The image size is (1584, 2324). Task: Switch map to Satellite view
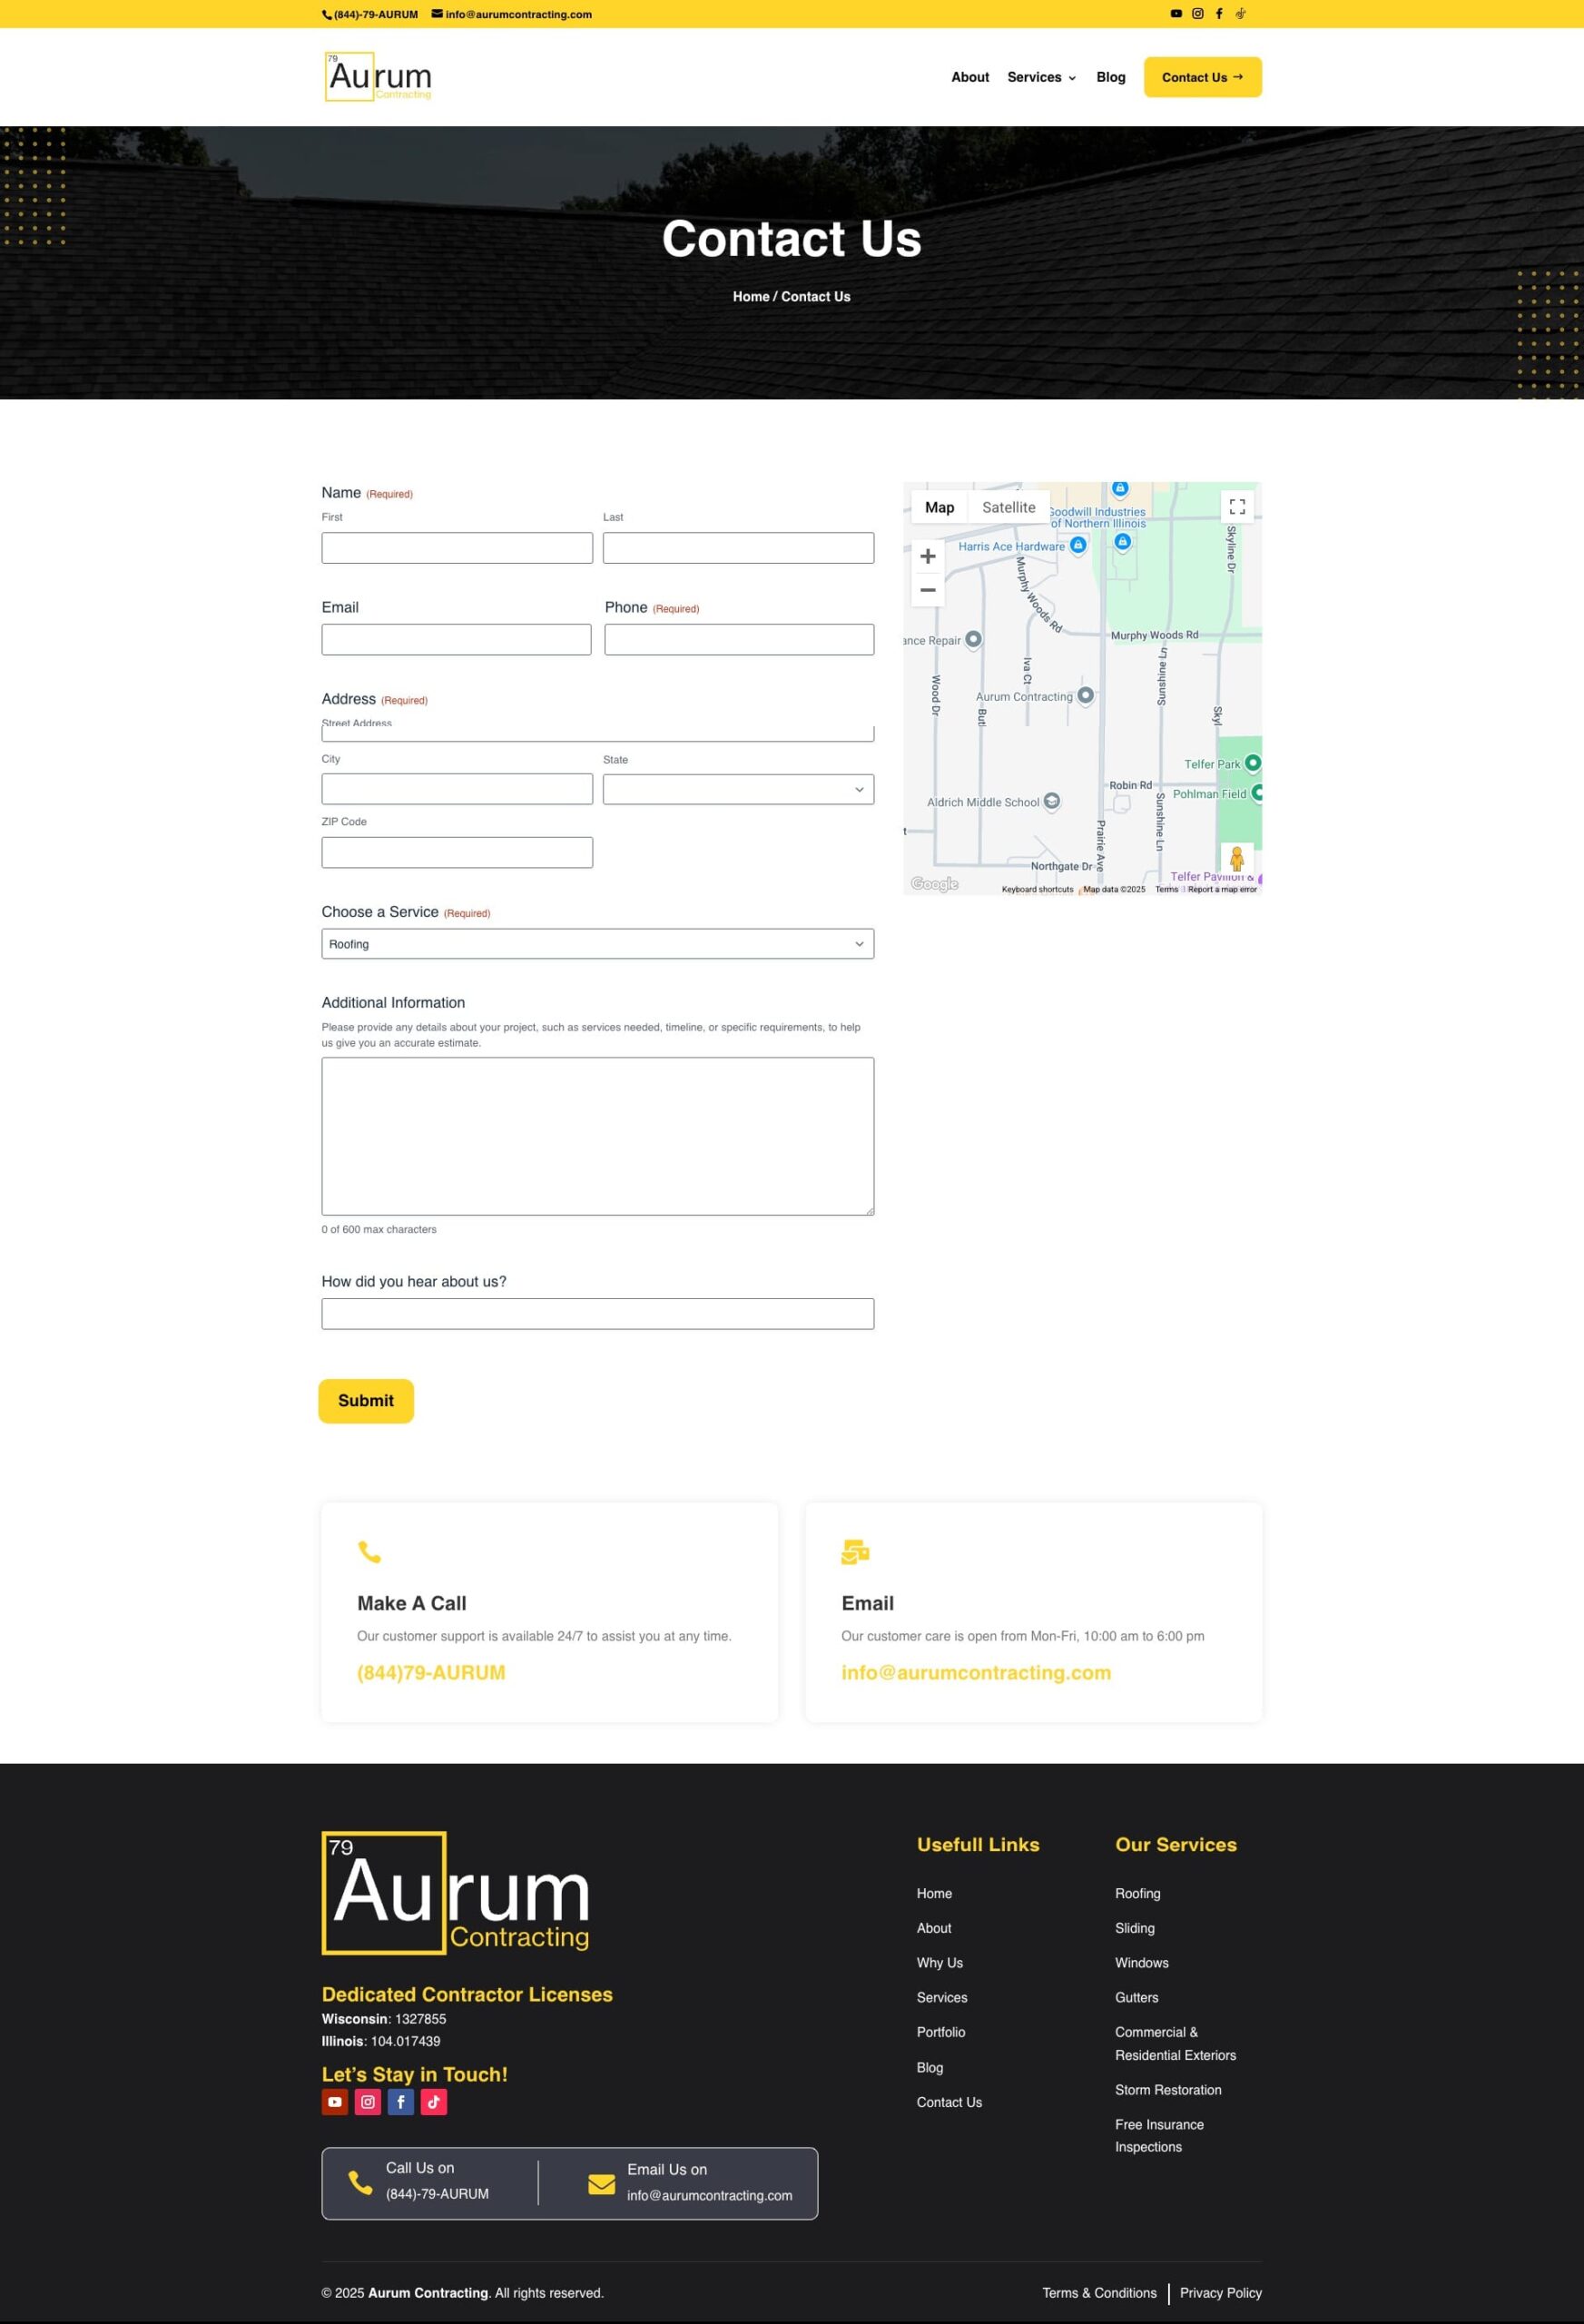pyautogui.click(x=1009, y=507)
